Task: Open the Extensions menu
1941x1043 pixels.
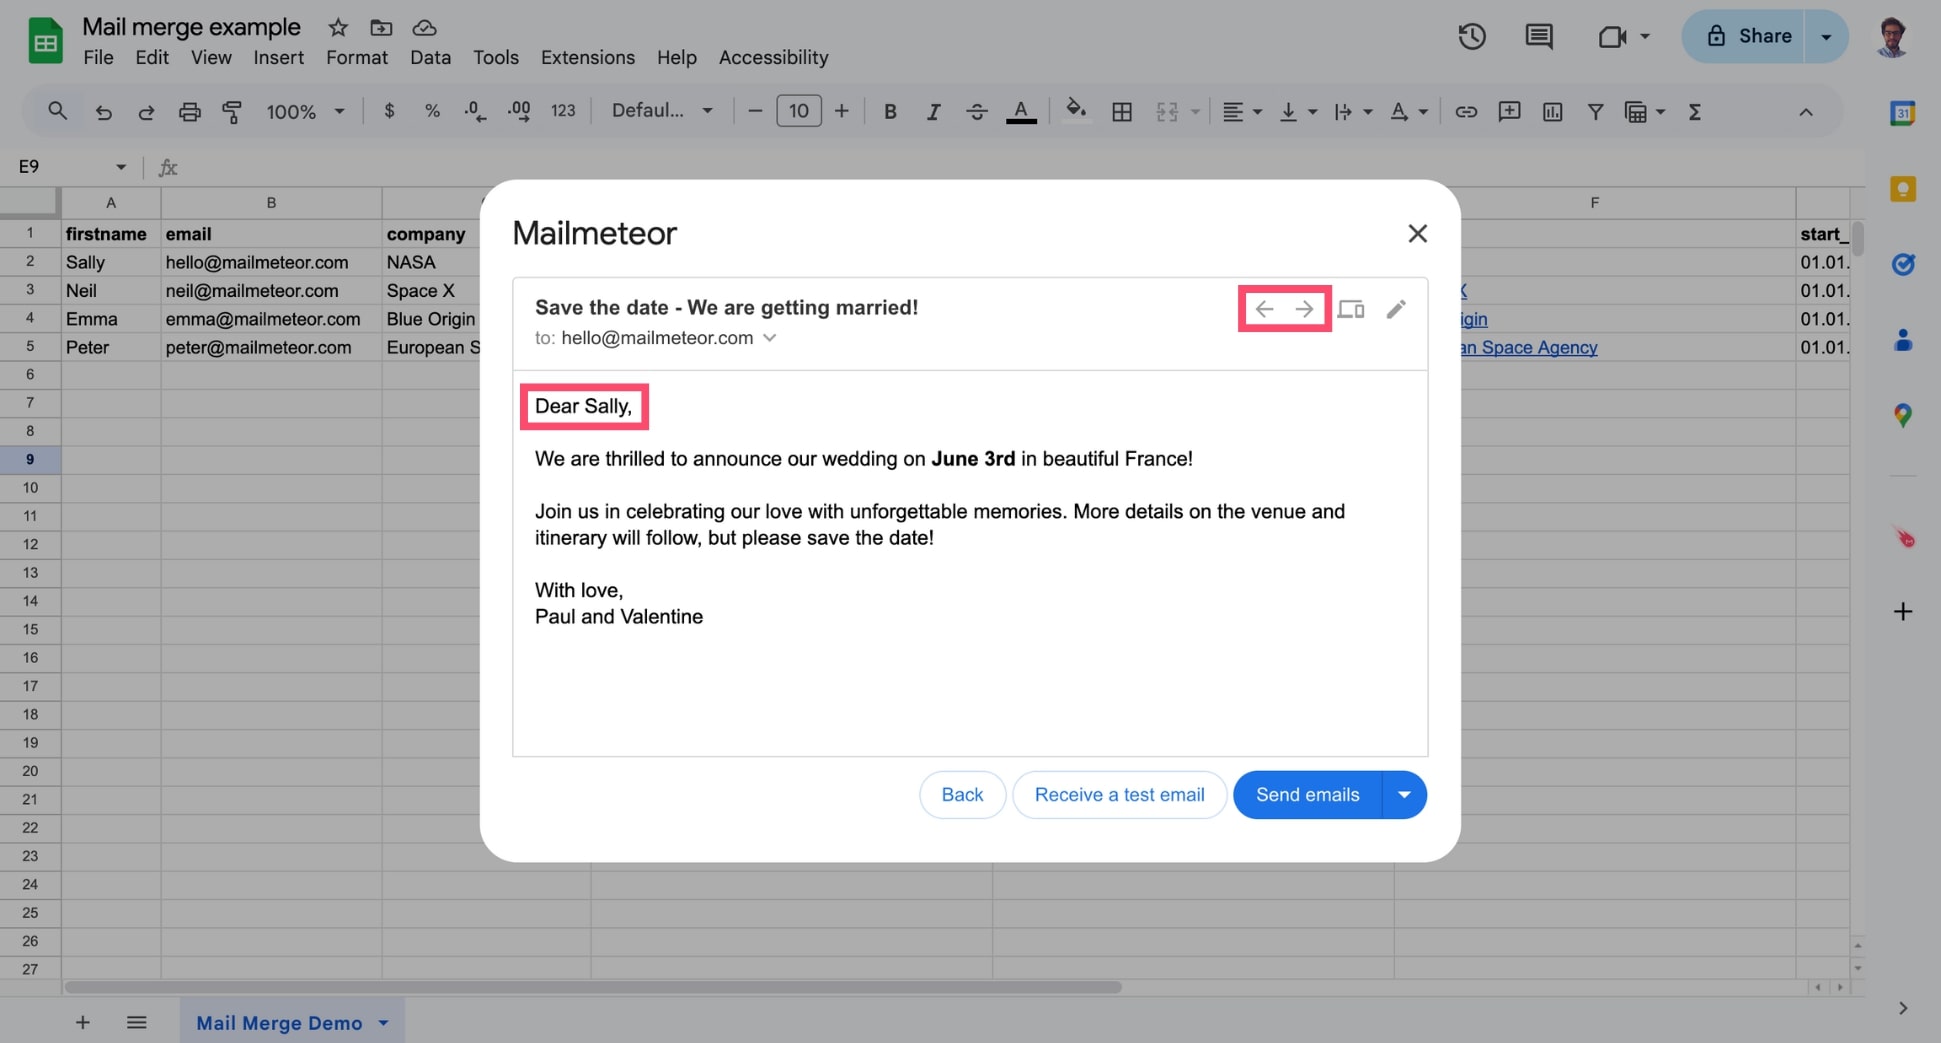Action: 587,57
